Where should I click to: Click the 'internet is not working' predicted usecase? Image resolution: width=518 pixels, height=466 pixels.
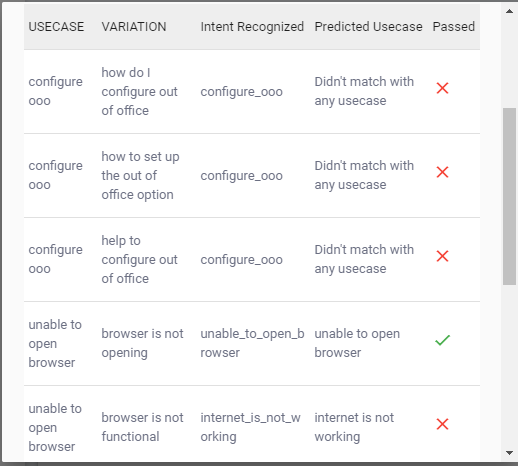click(354, 427)
